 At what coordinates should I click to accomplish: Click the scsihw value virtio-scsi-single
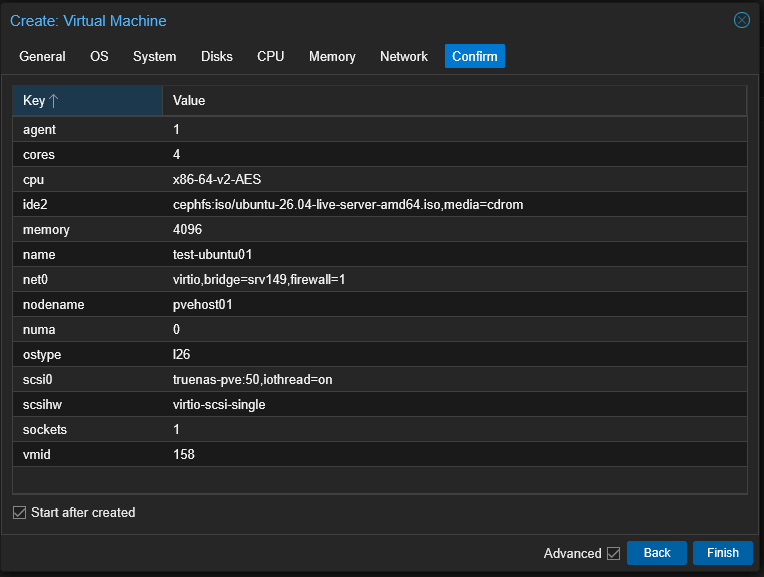click(219, 404)
